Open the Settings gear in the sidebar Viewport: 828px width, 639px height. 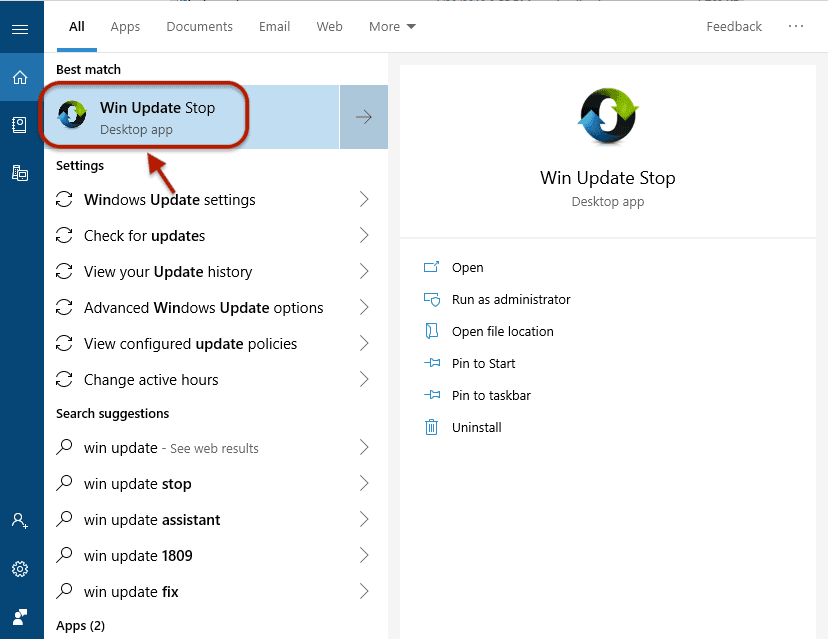(20, 569)
